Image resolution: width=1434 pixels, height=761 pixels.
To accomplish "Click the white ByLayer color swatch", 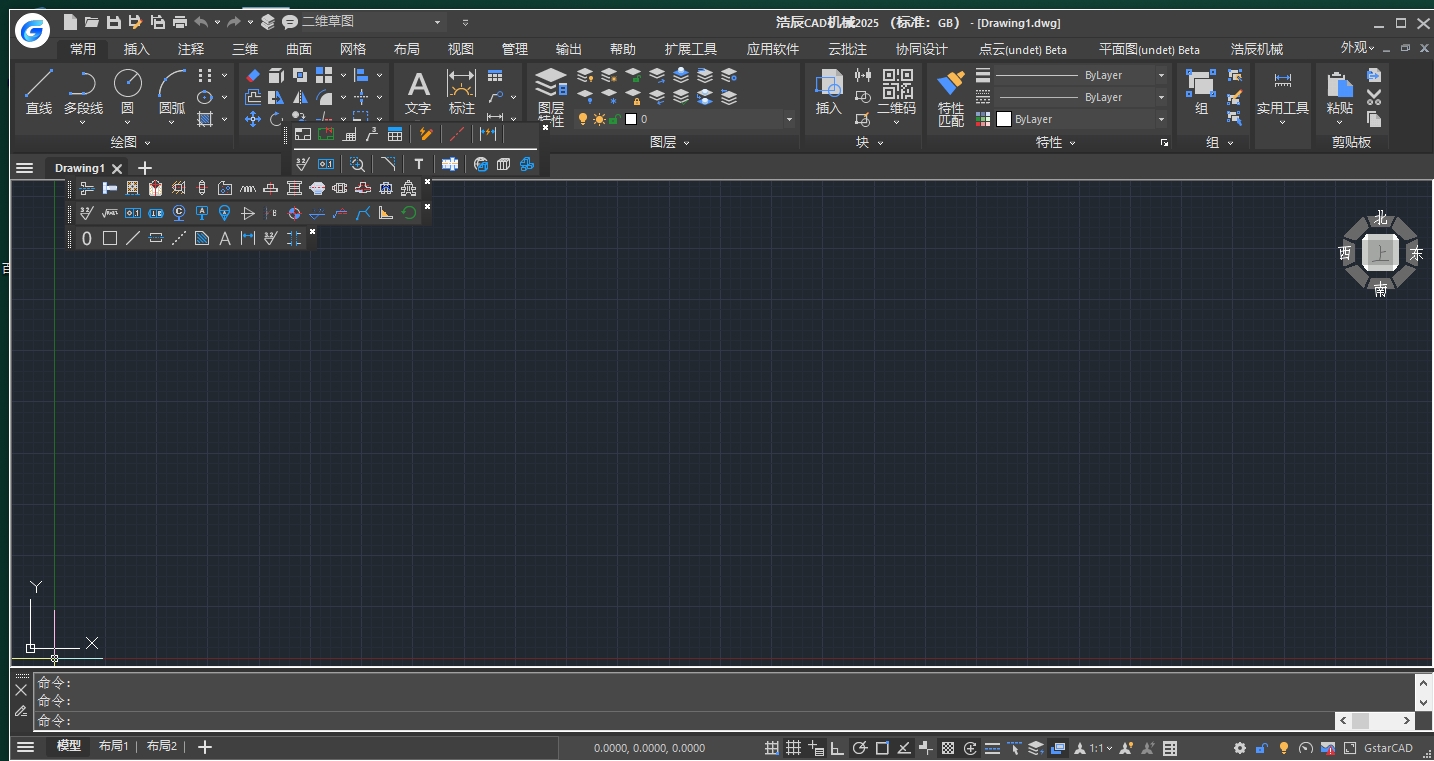I will click(x=1004, y=119).
